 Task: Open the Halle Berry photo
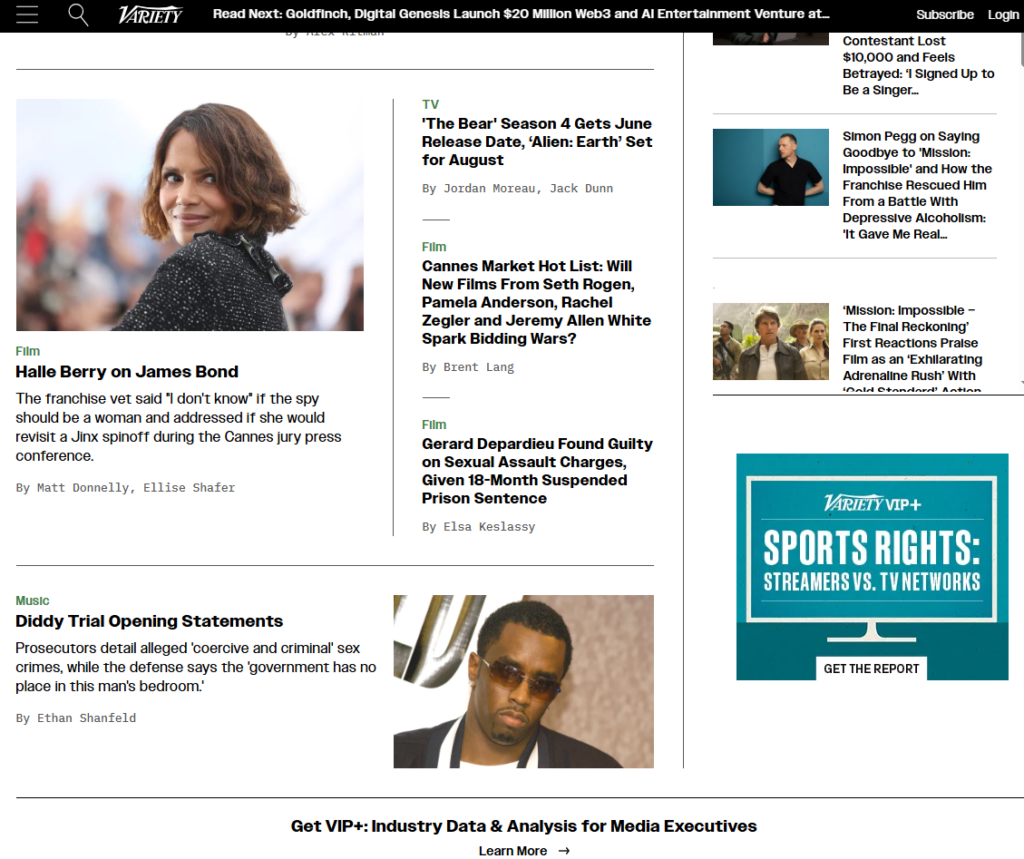tap(190, 215)
